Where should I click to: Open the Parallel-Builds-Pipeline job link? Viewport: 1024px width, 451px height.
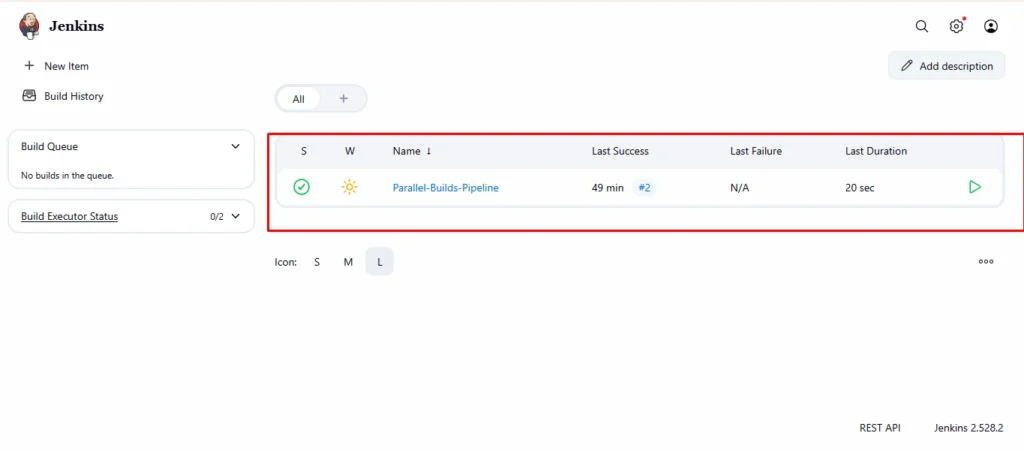click(445, 188)
